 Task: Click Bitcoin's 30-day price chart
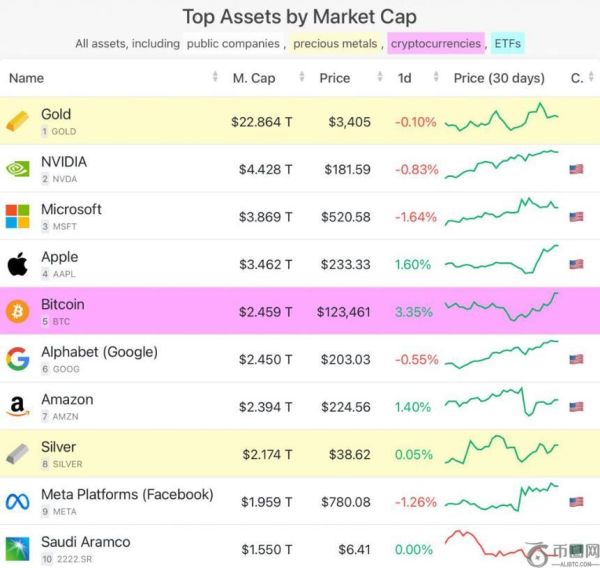502,306
